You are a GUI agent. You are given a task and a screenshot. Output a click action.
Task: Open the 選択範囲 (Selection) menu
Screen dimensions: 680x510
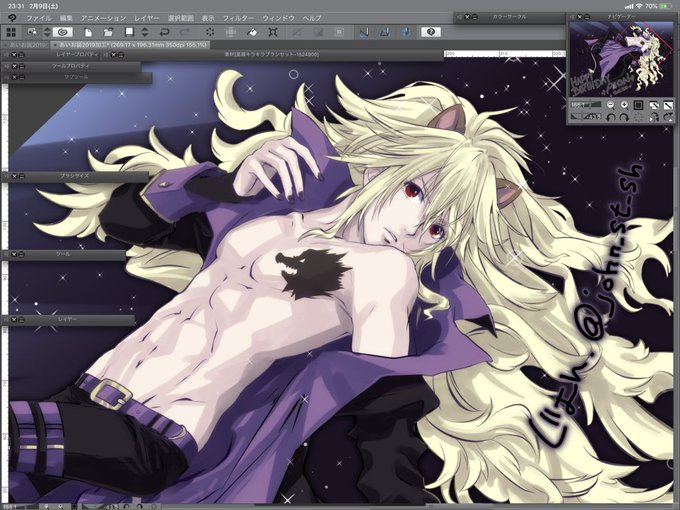180,18
